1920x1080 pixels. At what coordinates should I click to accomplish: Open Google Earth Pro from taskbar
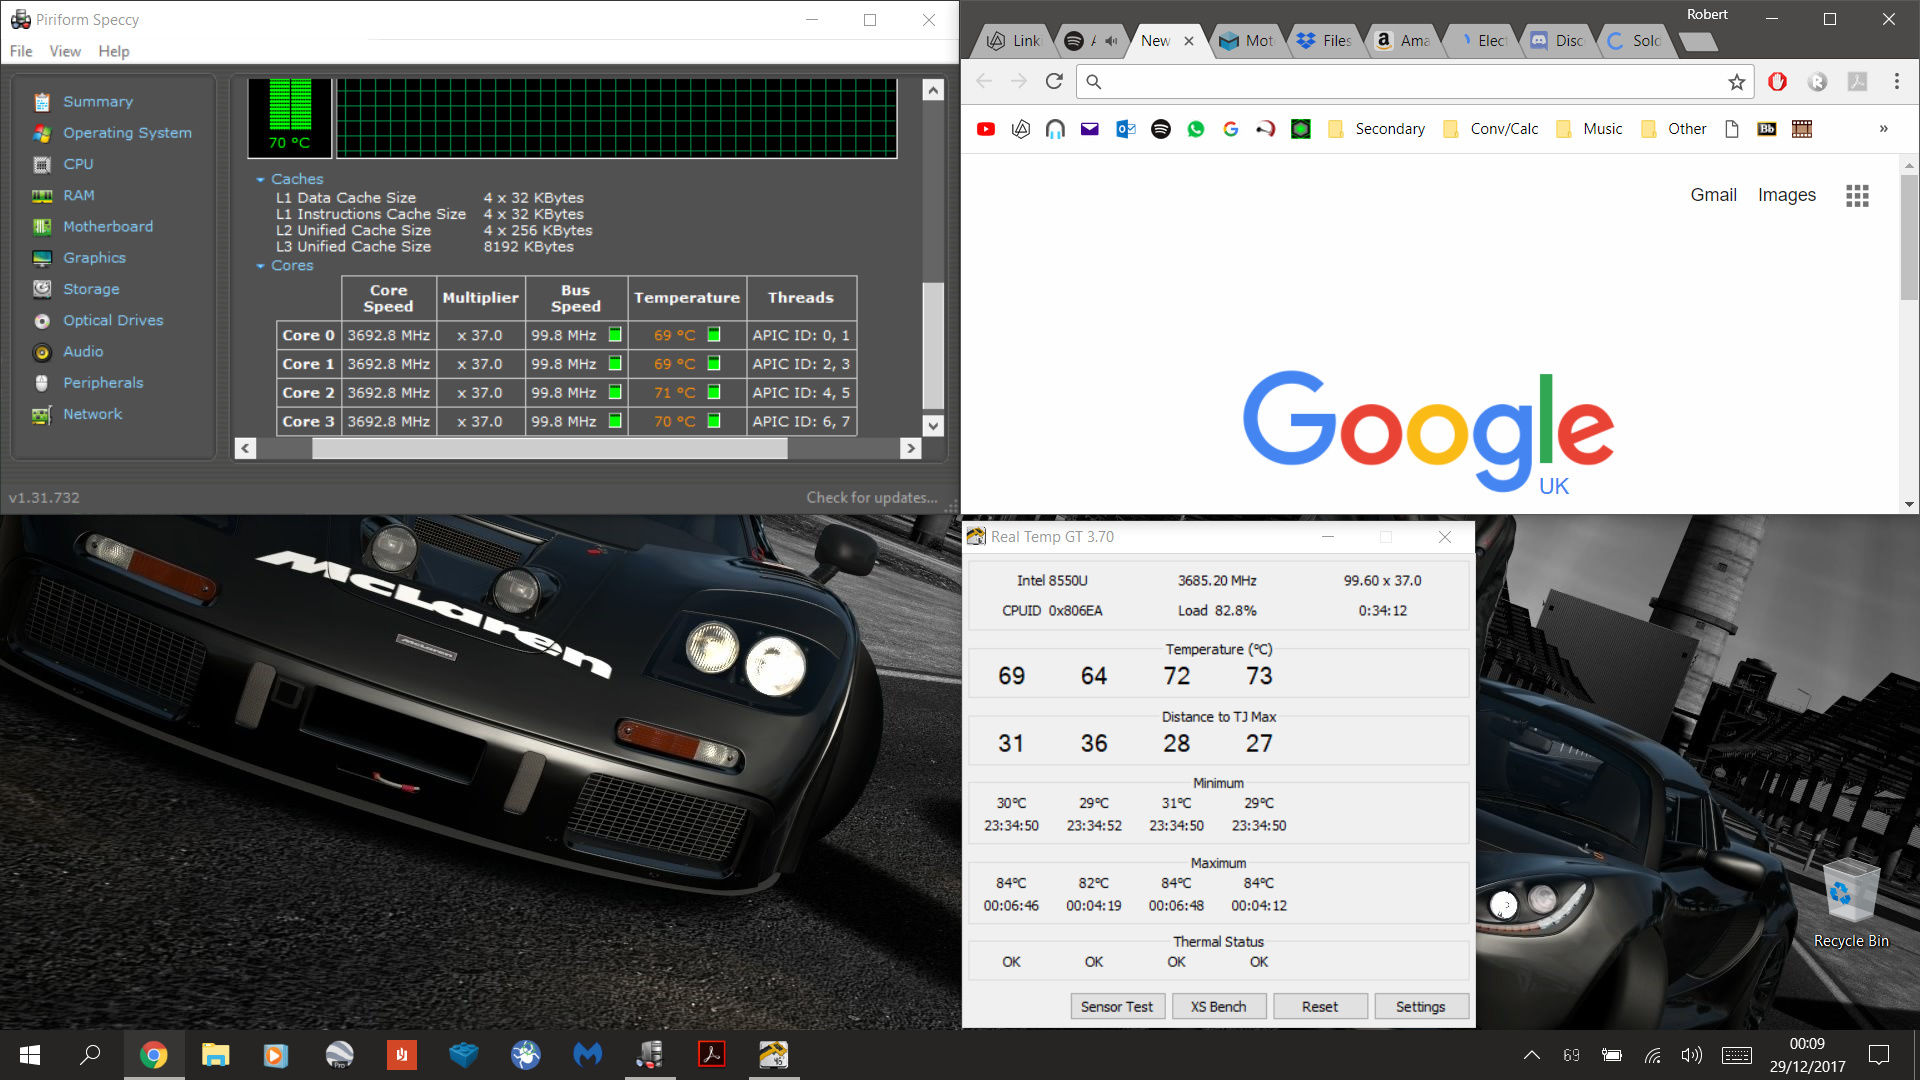click(x=340, y=1054)
